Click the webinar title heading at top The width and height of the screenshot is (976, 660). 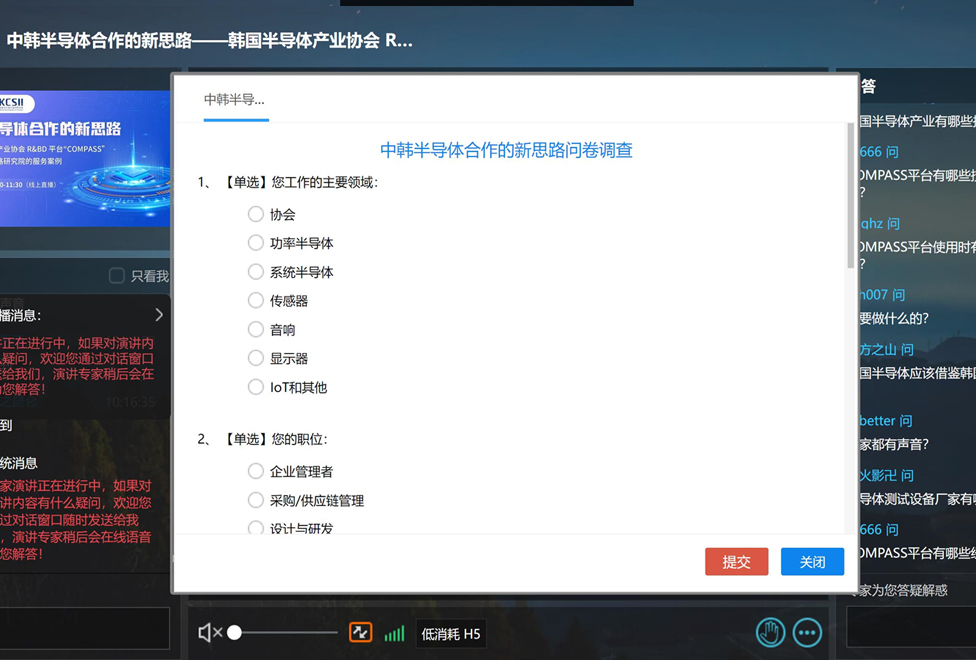(x=209, y=41)
